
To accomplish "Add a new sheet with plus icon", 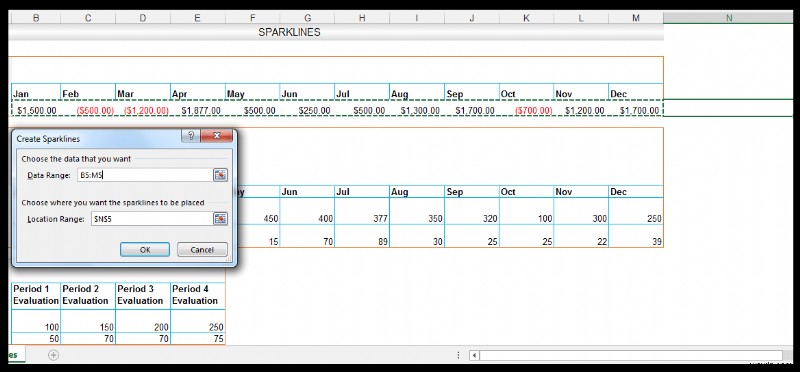I will coord(53,355).
